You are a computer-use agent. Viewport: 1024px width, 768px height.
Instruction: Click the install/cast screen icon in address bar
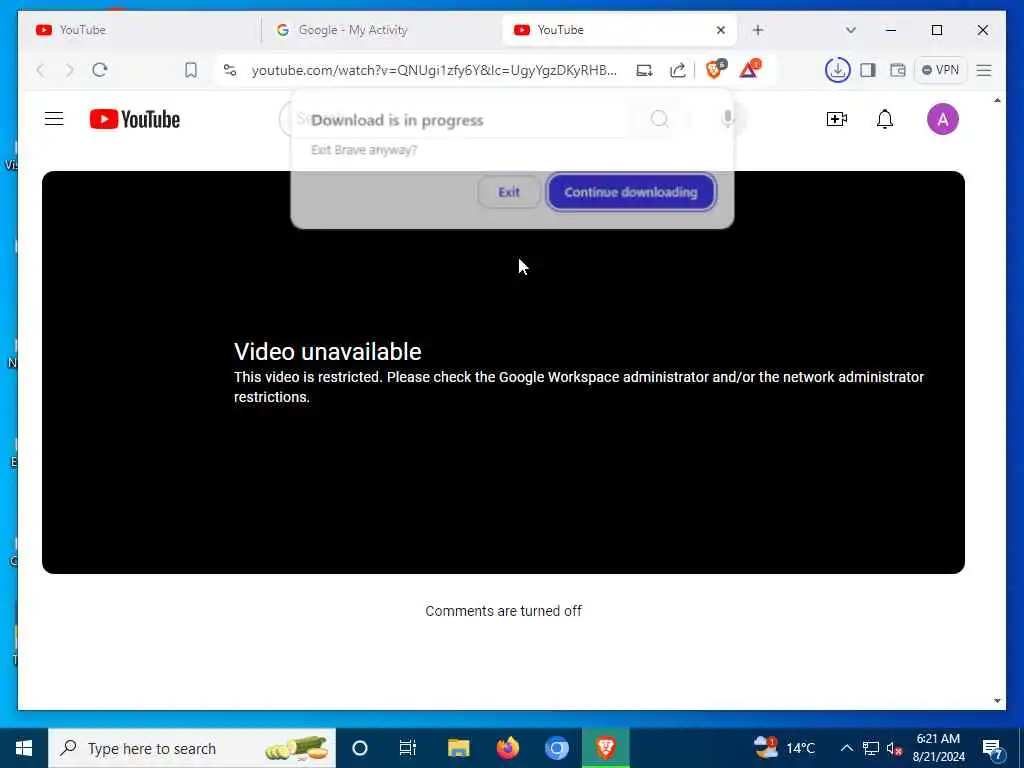pos(644,70)
